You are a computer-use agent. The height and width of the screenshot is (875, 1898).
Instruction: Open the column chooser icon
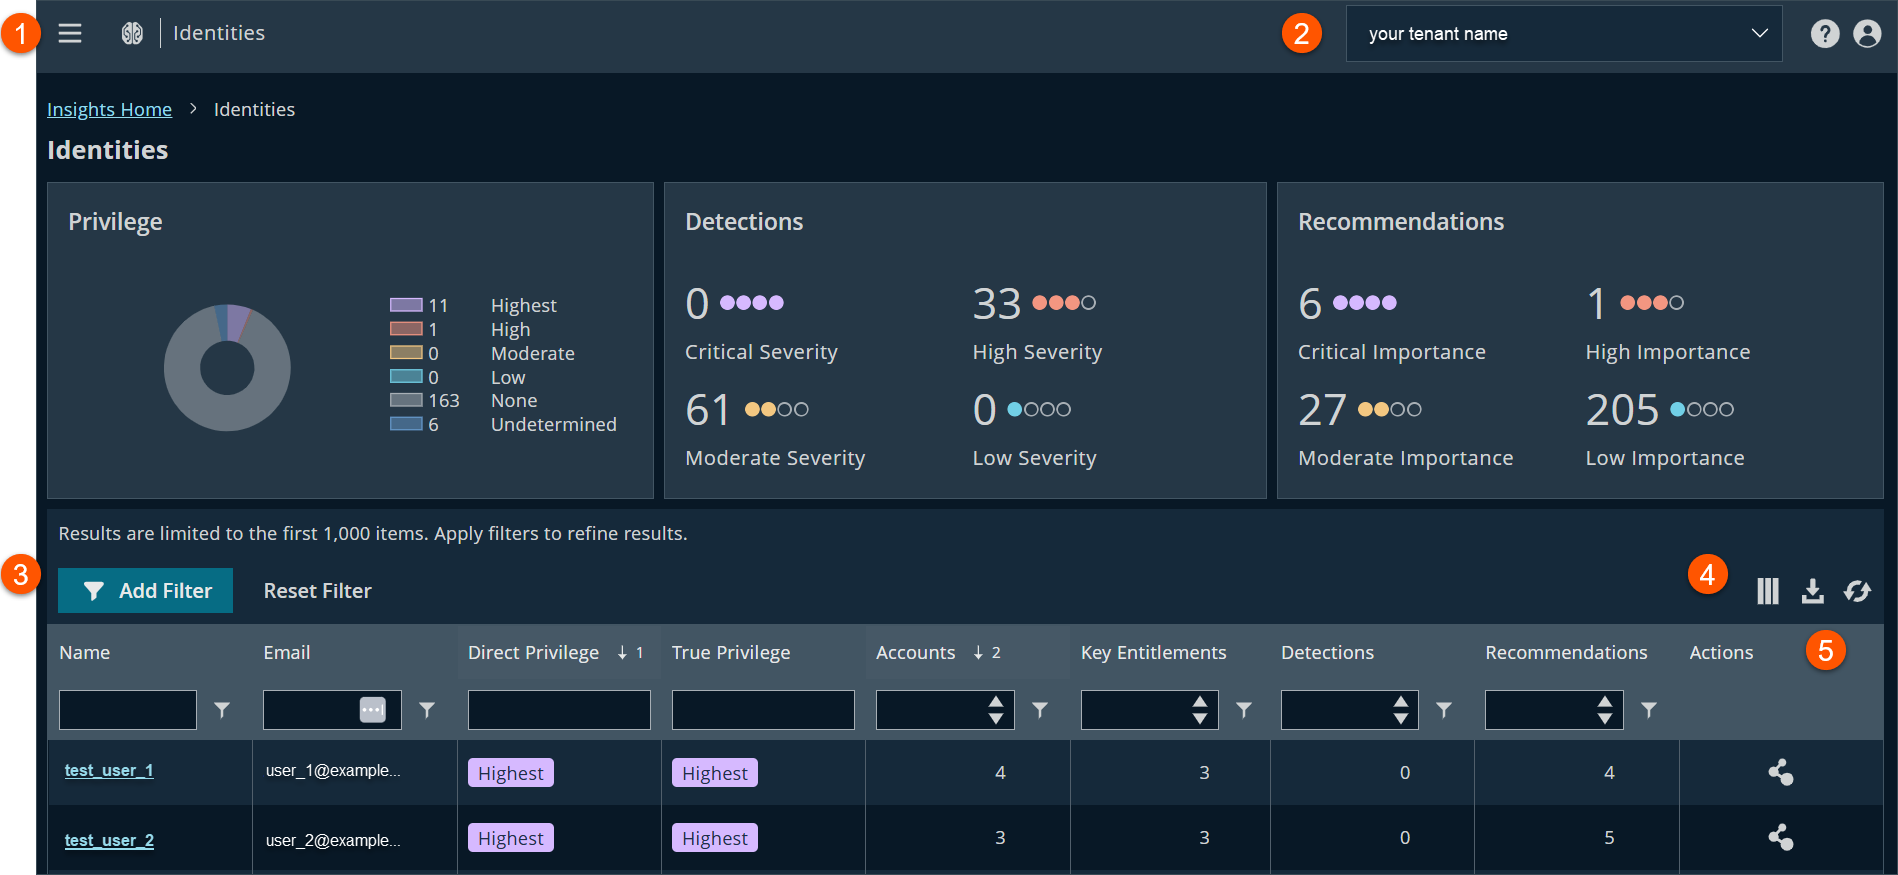pos(1768,591)
